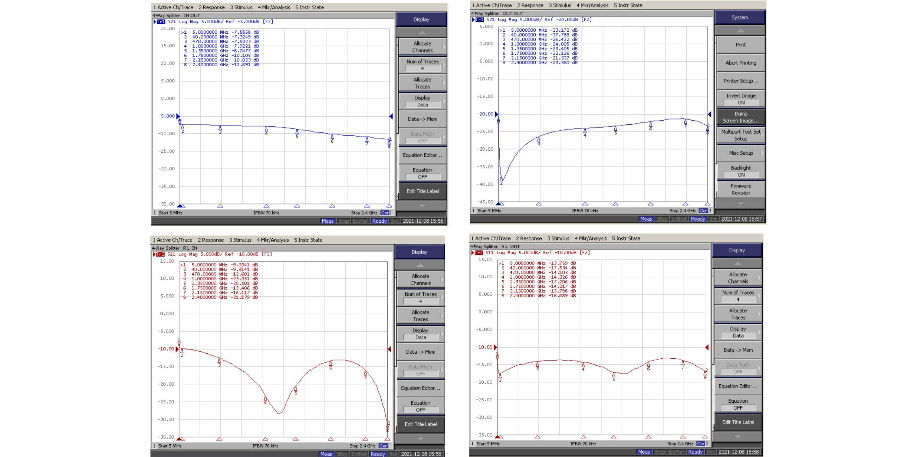914x457 pixels.
Task: Open Equation Editor in bottom-left panel
Action: [x=419, y=388]
